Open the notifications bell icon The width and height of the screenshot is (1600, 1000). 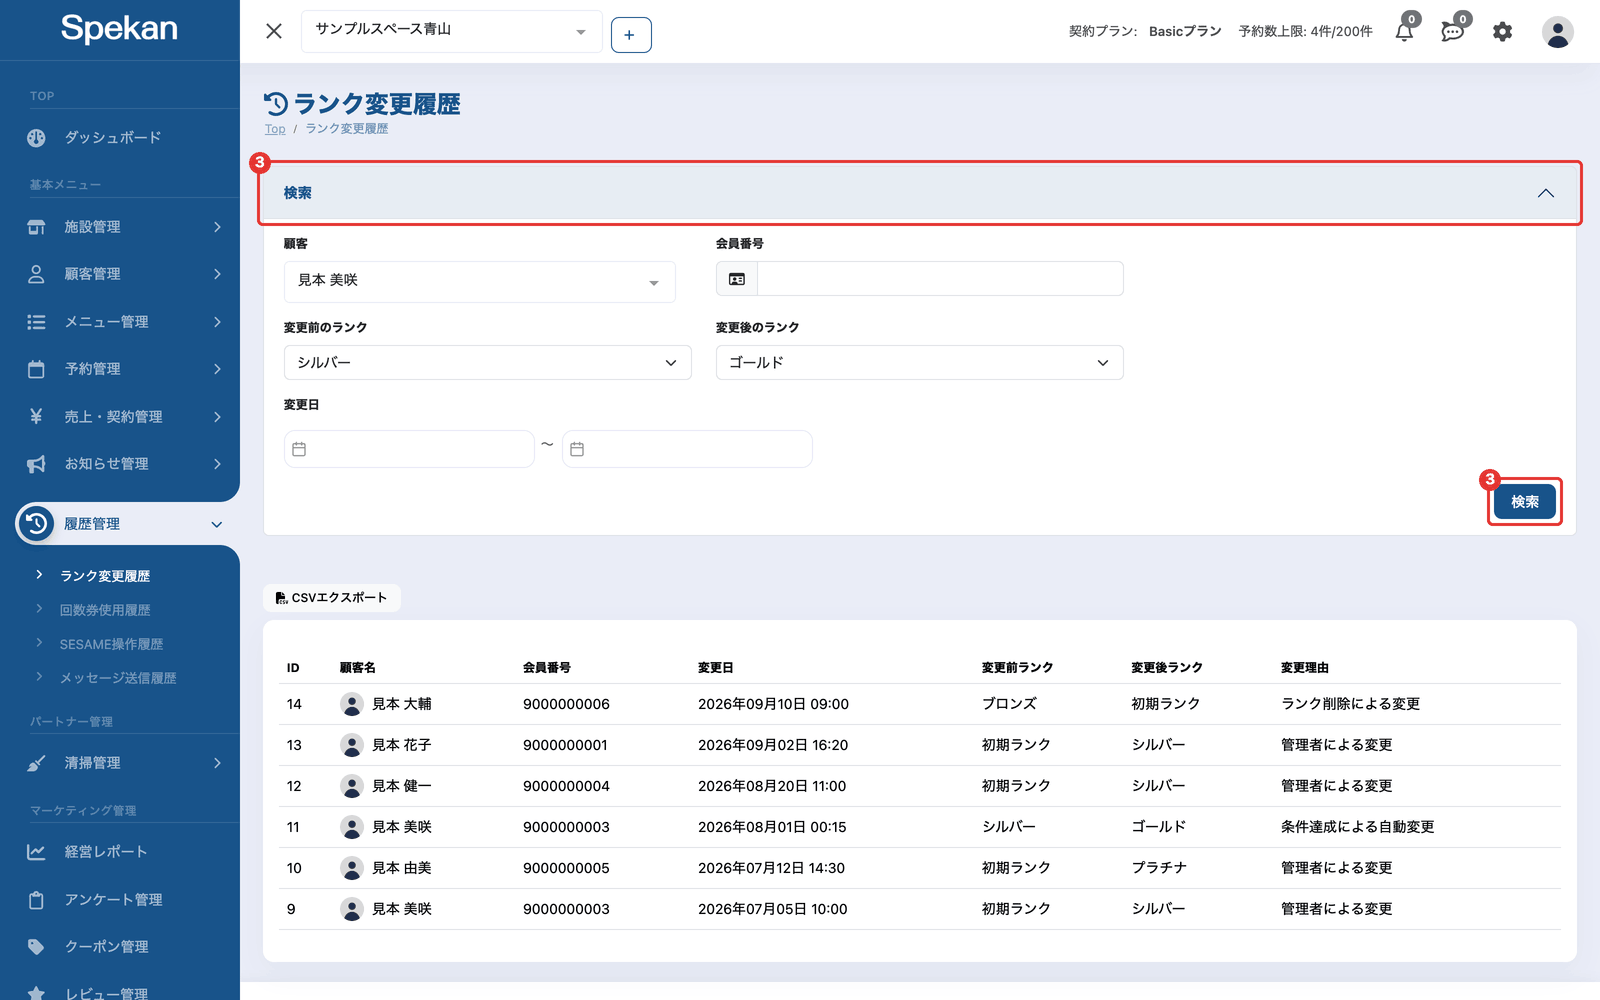point(1405,31)
